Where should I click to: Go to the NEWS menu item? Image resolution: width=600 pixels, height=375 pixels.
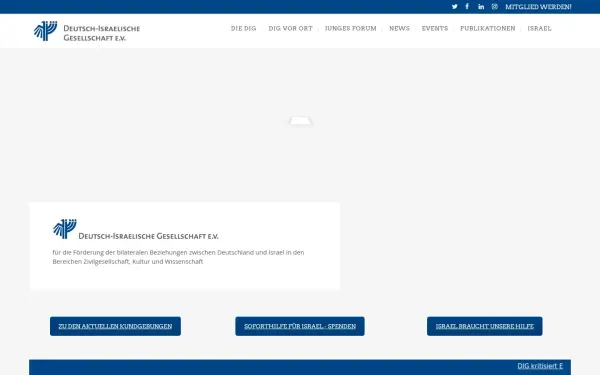pyautogui.click(x=399, y=28)
